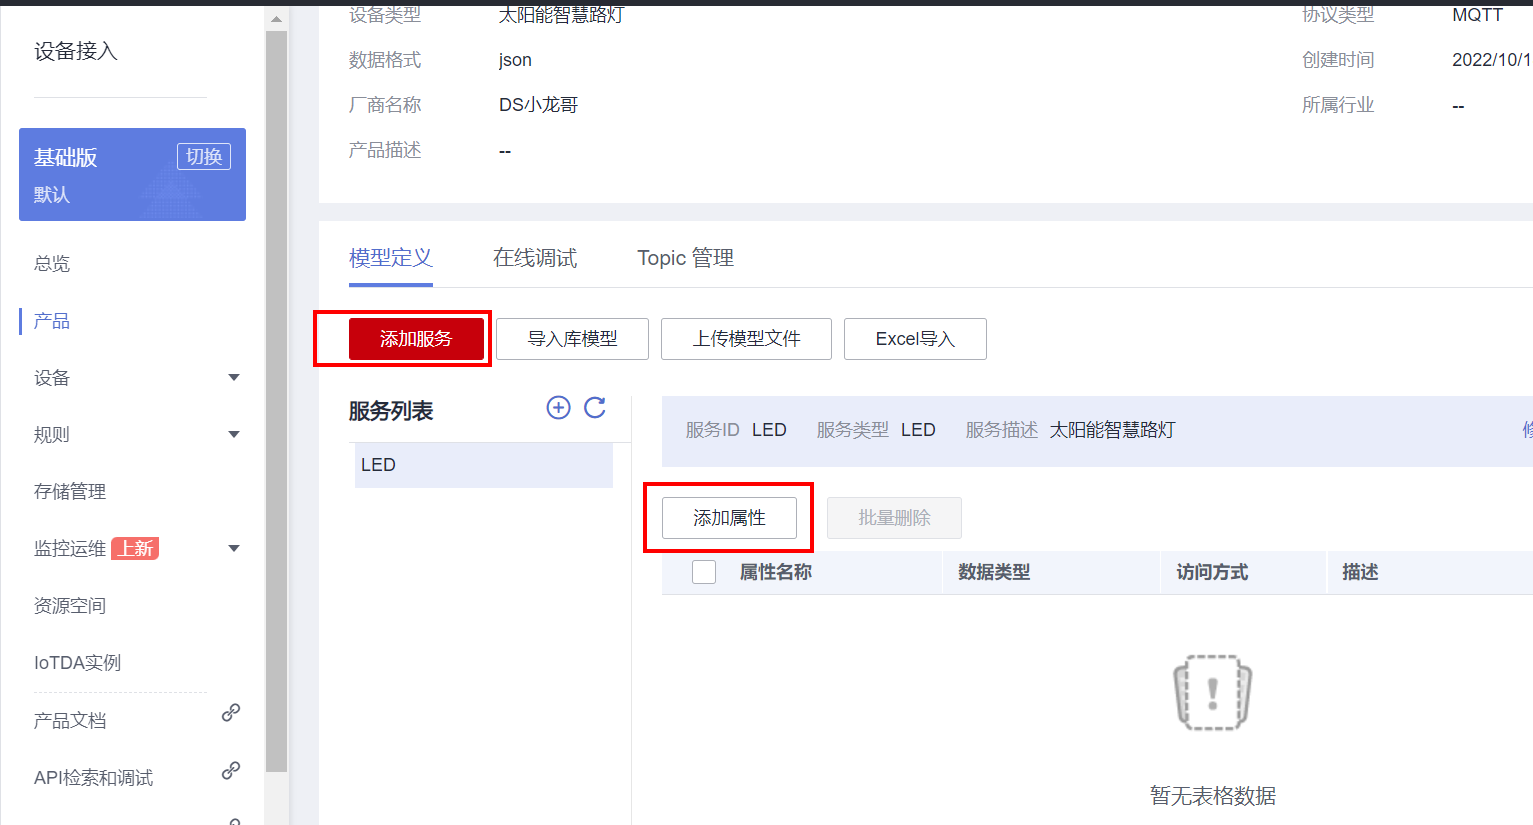
Task: Open the API检索和调试 link icon
Action: [231, 771]
